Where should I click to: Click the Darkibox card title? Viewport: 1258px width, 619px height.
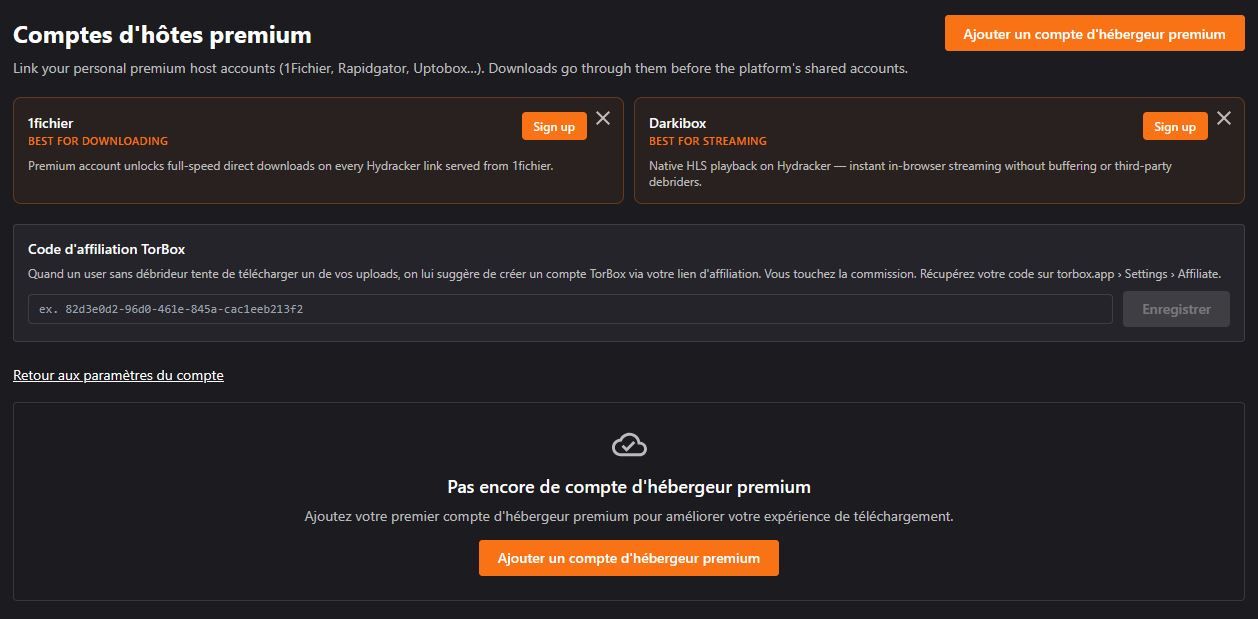click(x=677, y=123)
